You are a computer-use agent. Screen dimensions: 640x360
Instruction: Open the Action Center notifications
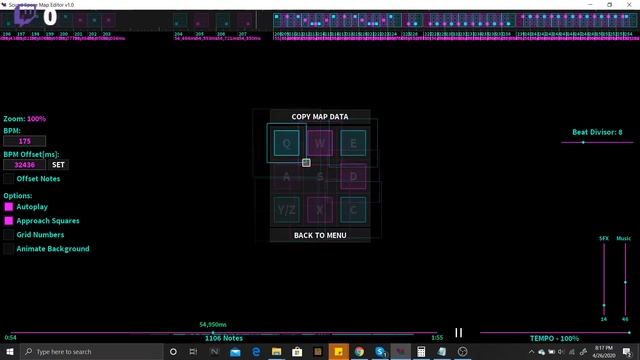(x=627, y=351)
